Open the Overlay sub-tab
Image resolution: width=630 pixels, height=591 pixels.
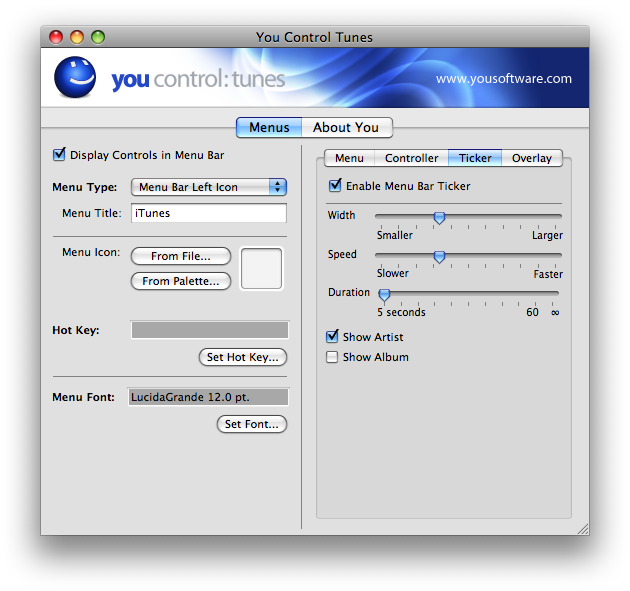click(532, 158)
